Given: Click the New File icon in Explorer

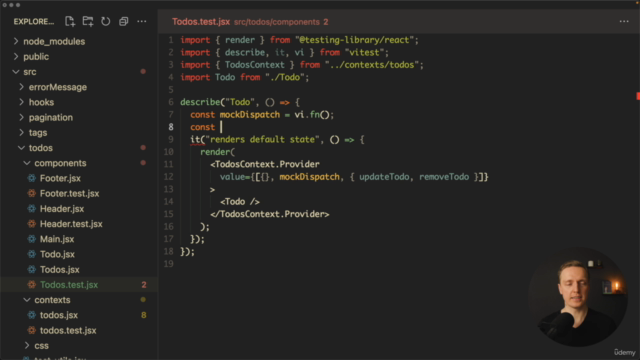Looking at the screenshot, I should tap(70, 21).
